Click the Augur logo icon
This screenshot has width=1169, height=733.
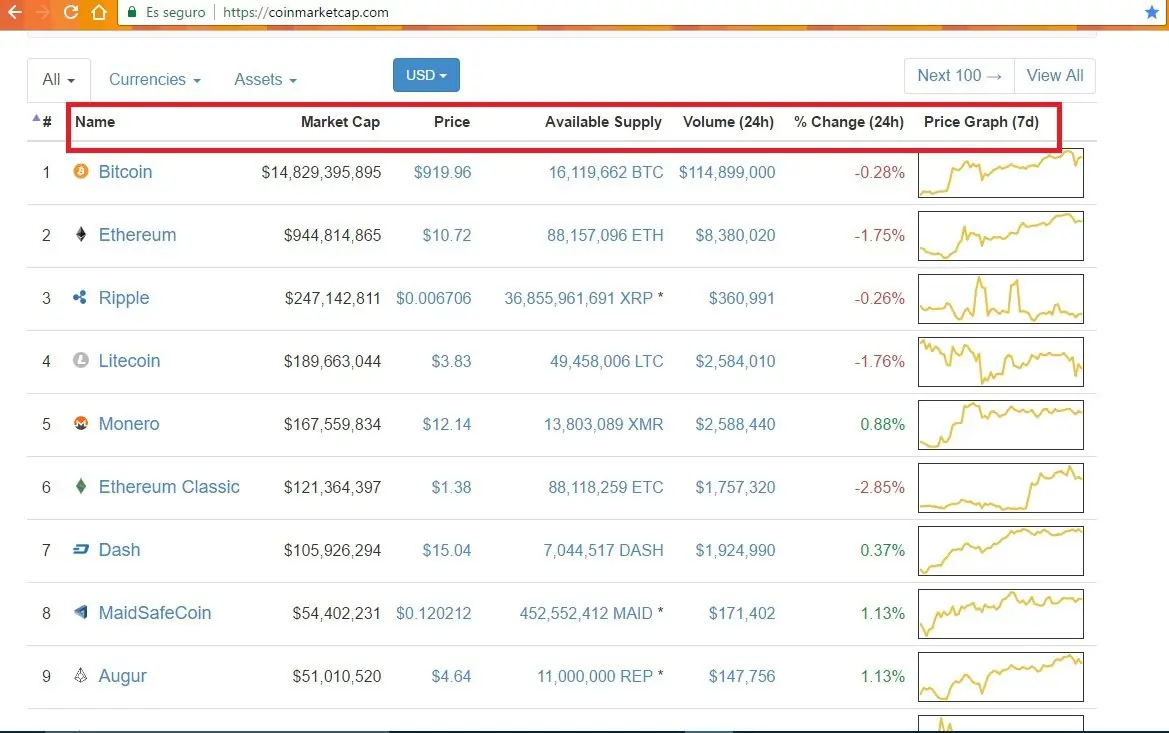click(x=81, y=675)
